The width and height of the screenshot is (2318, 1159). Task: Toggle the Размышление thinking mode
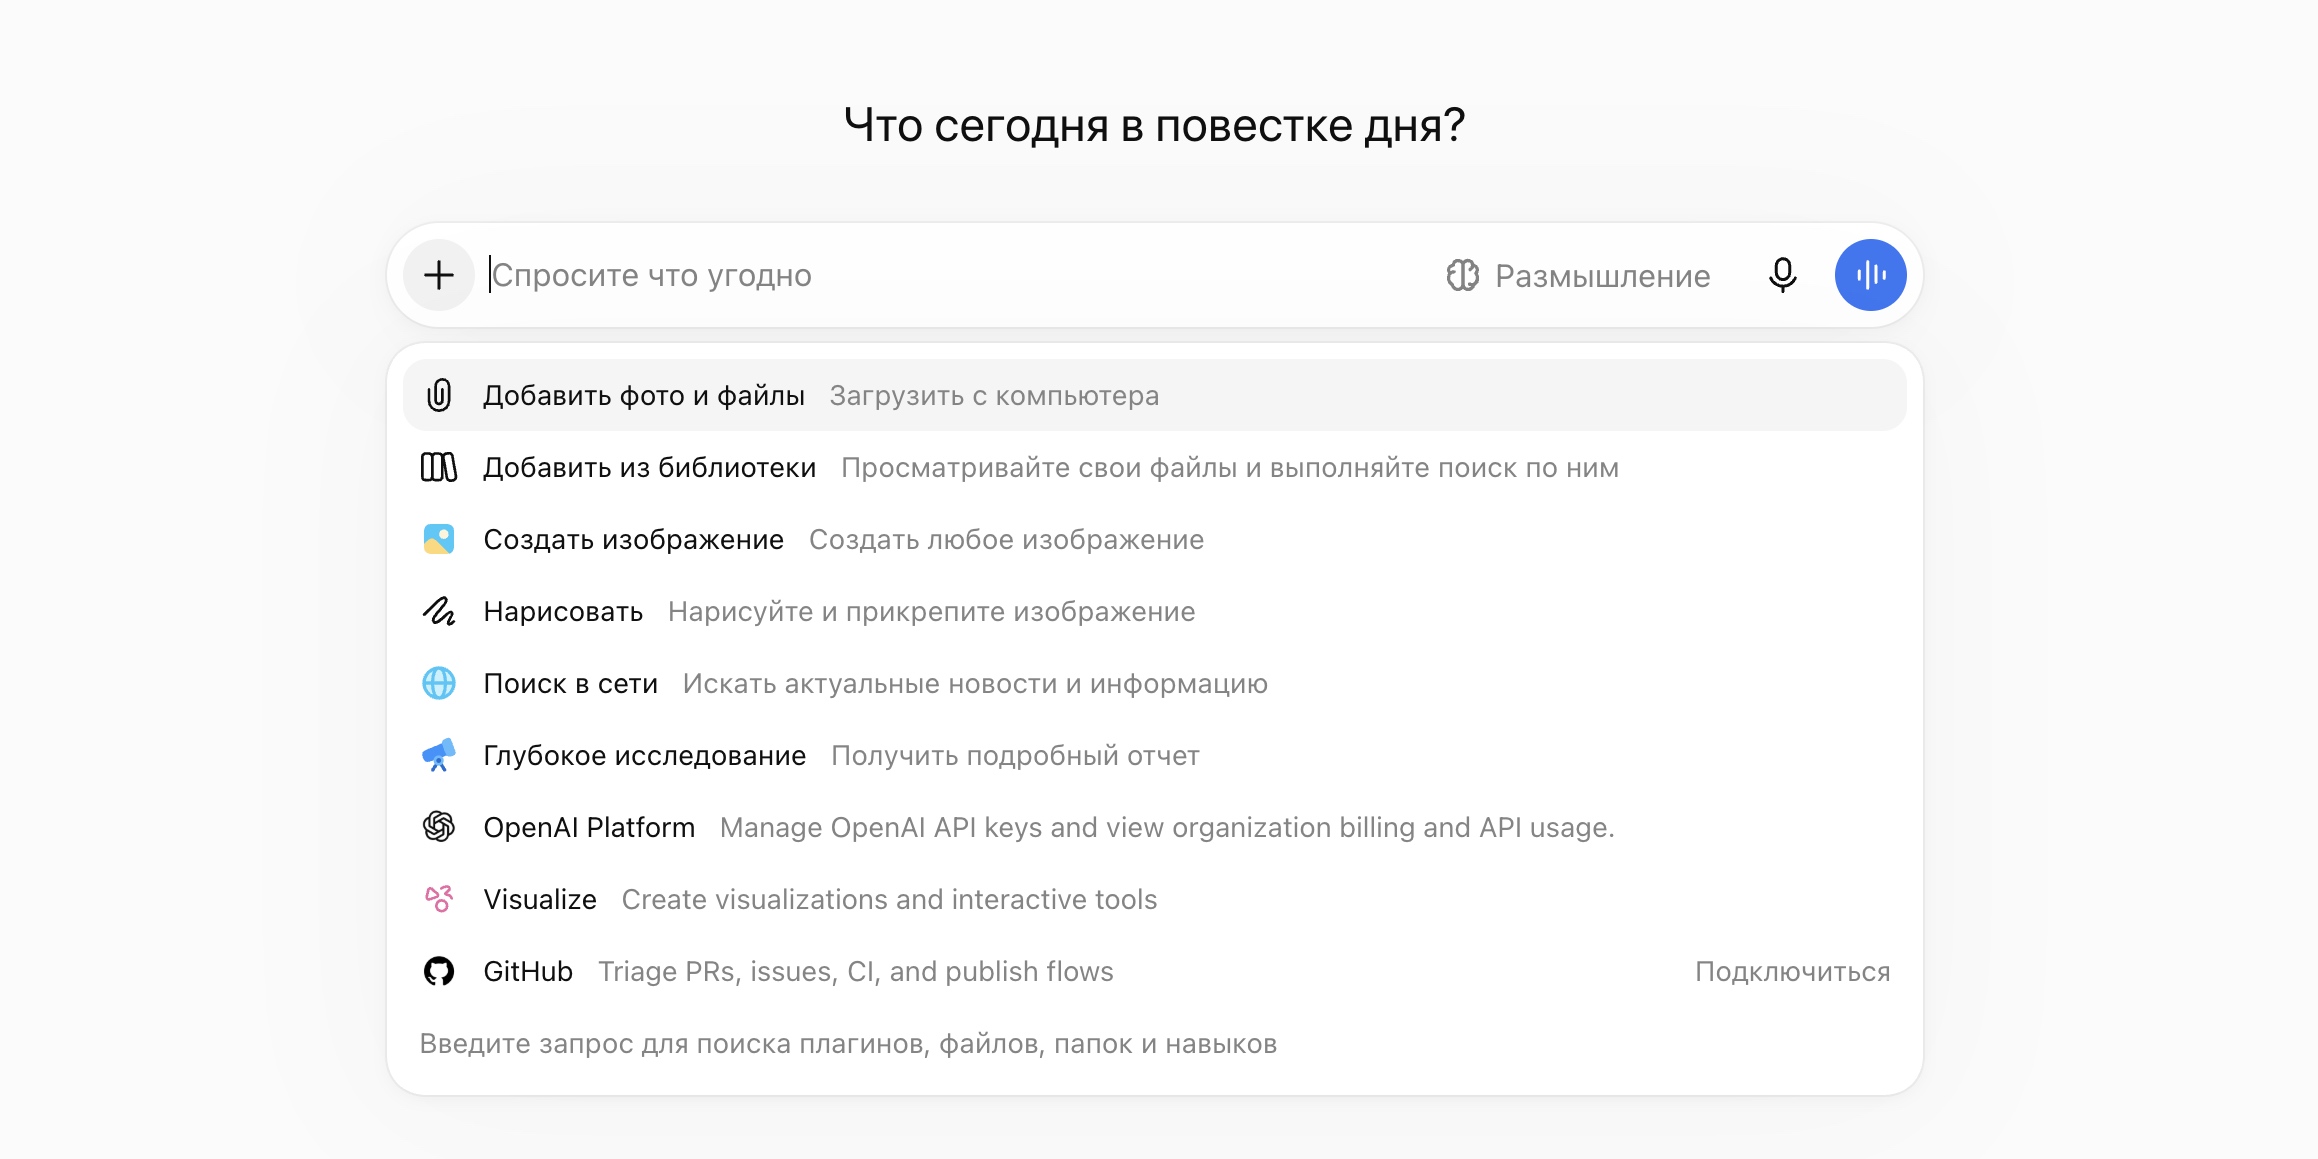click(1578, 275)
